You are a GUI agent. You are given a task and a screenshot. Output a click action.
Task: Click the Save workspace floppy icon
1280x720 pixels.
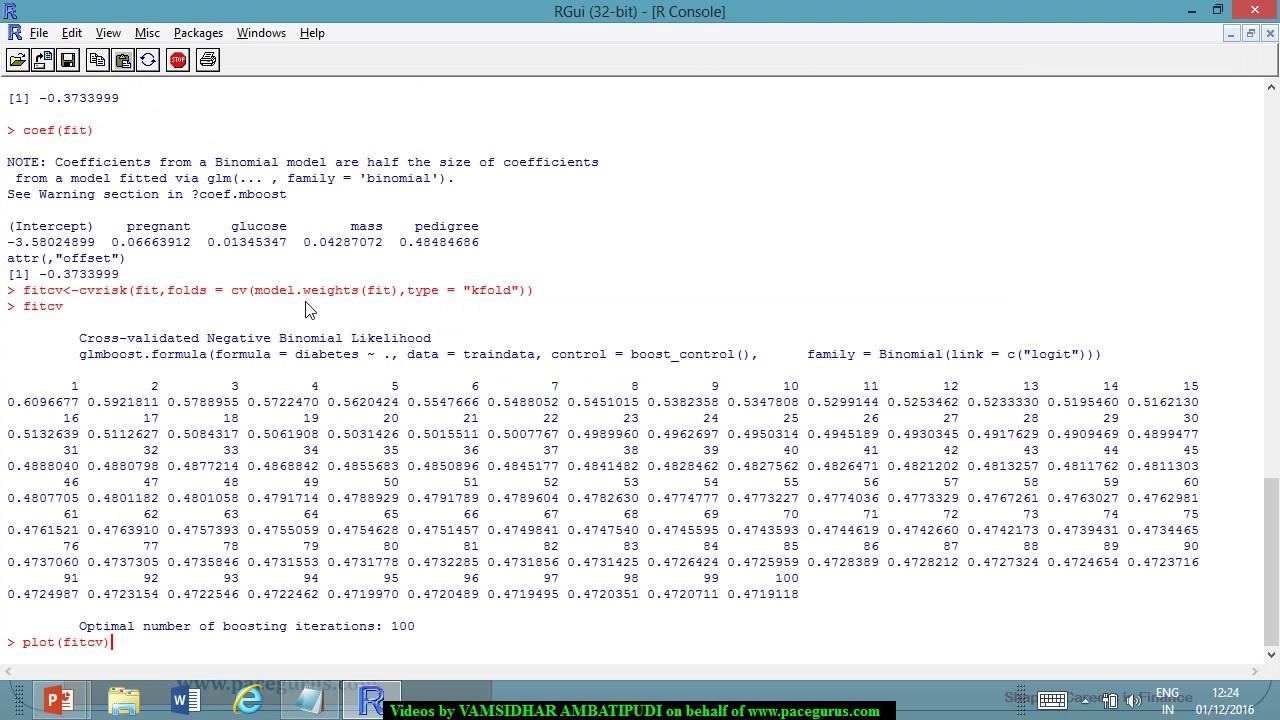68,60
